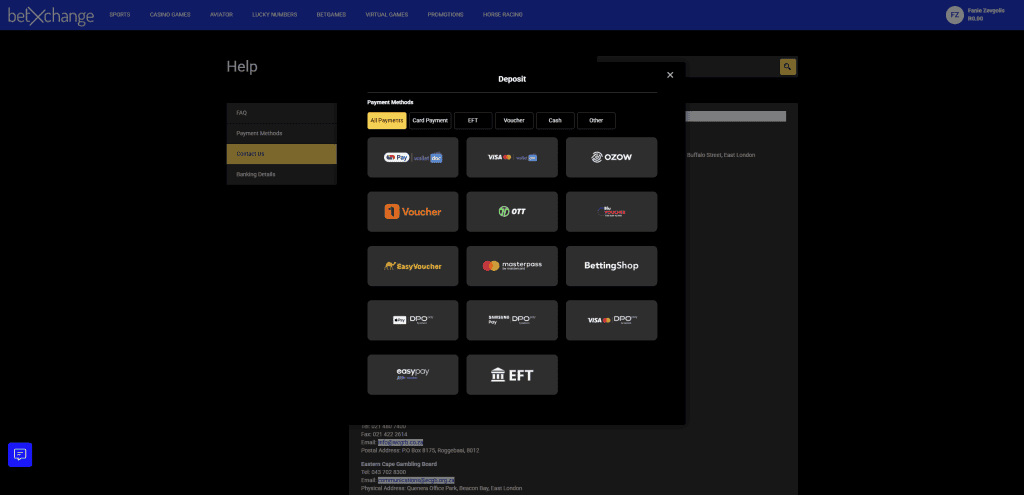This screenshot has height=495, width=1024.
Task: Select Contact Us in Help sidebar
Action: point(281,154)
